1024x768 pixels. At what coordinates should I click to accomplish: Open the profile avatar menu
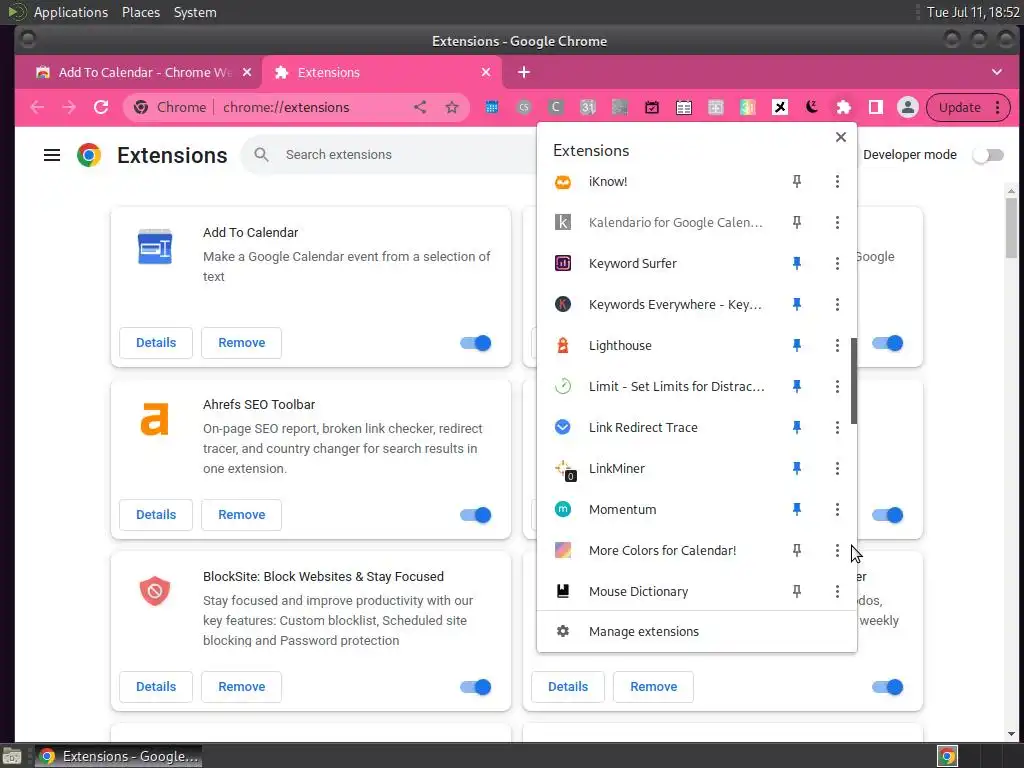(907, 108)
